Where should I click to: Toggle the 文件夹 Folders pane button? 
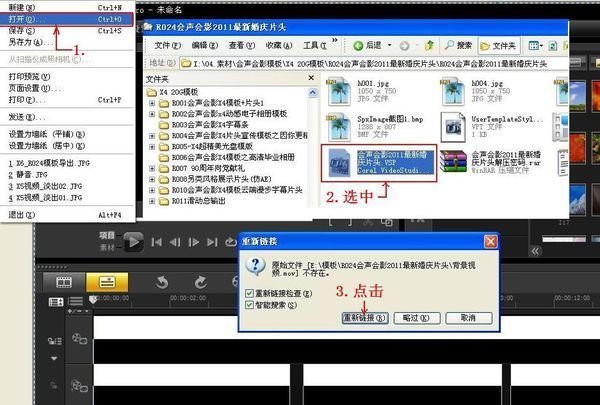(498, 46)
